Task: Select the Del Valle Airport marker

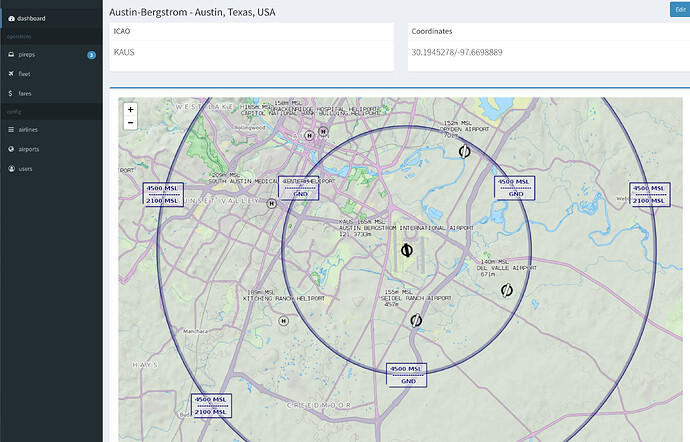Action: click(x=506, y=290)
